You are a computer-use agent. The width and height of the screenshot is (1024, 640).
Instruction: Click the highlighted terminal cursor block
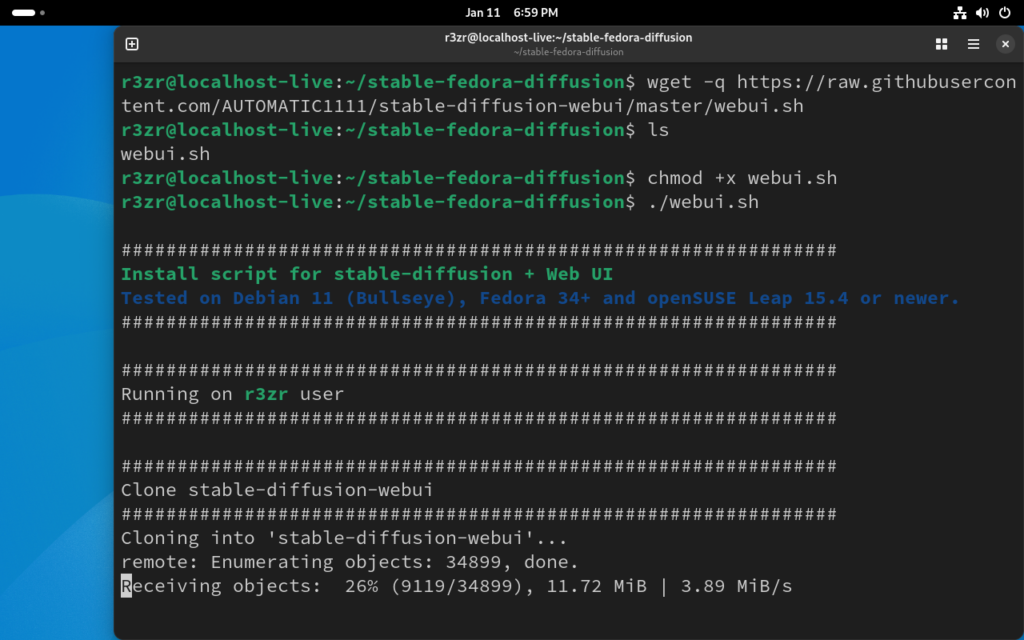127,586
